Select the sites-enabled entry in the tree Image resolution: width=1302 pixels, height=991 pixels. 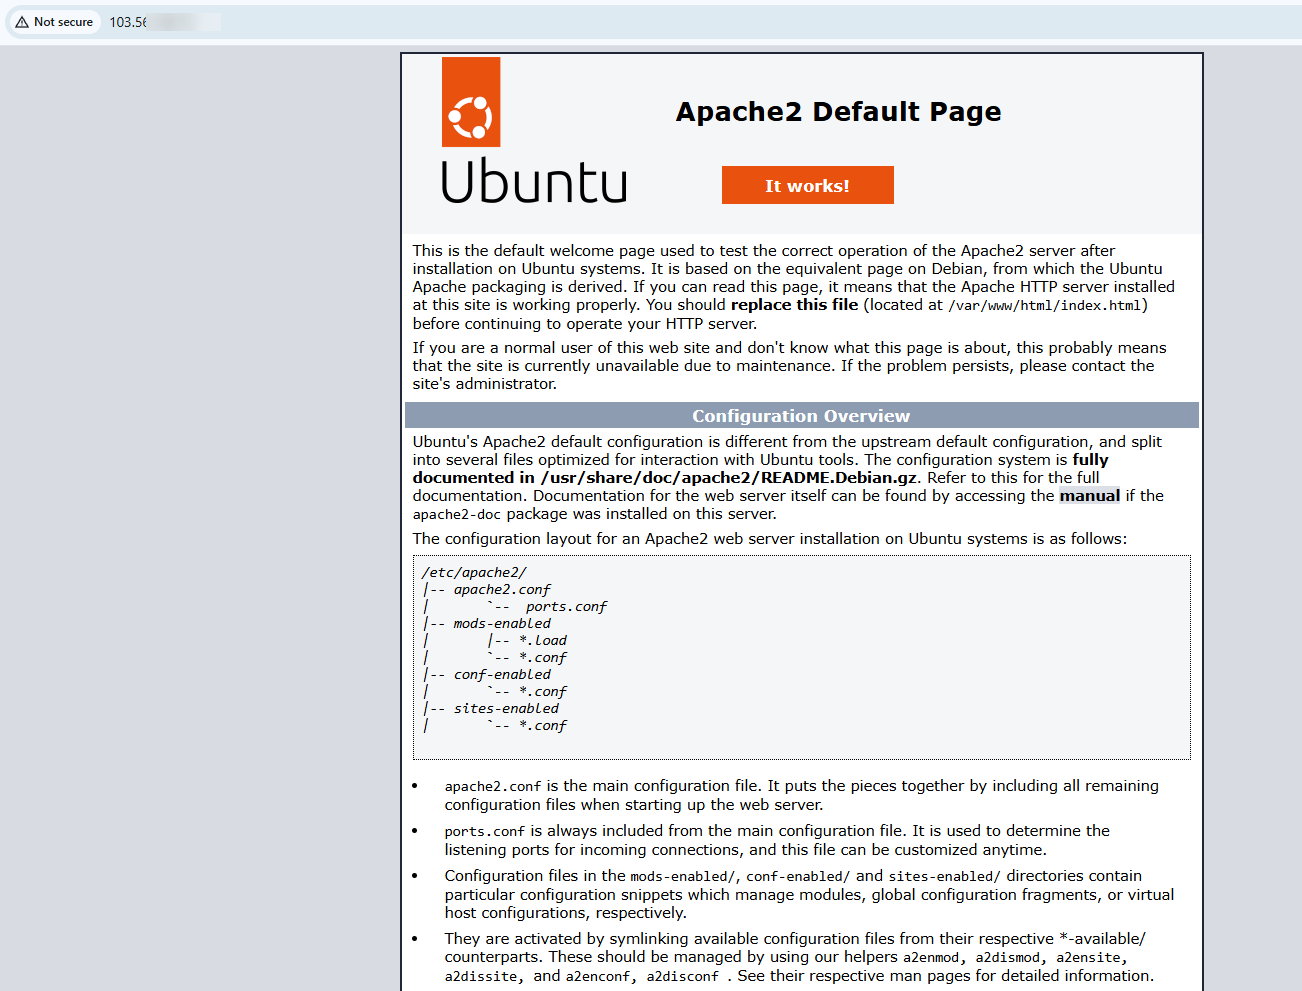click(x=508, y=708)
